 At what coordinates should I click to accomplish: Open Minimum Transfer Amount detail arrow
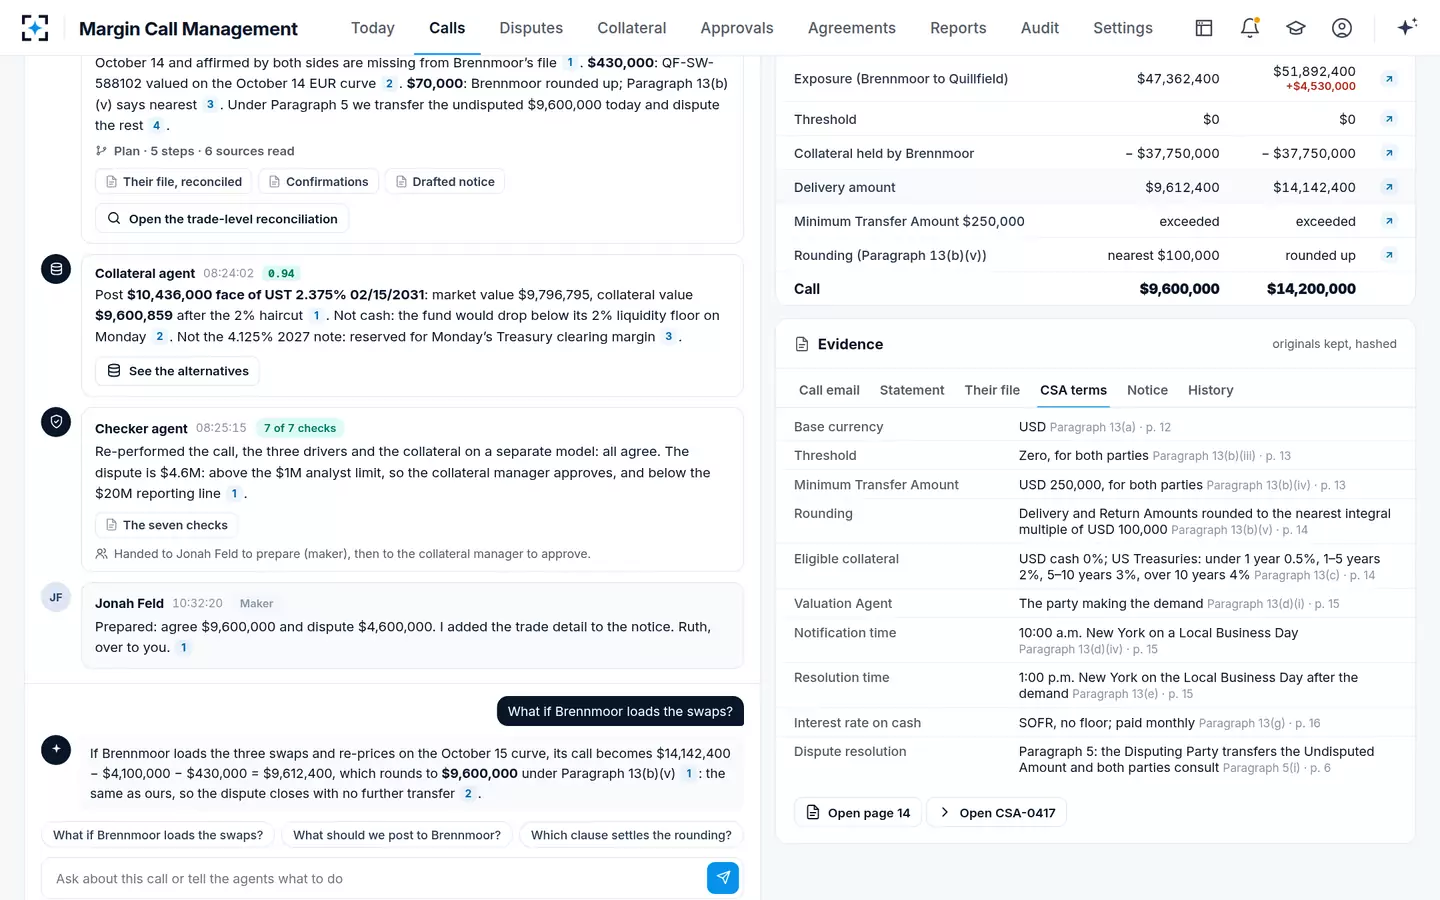point(1389,221)
